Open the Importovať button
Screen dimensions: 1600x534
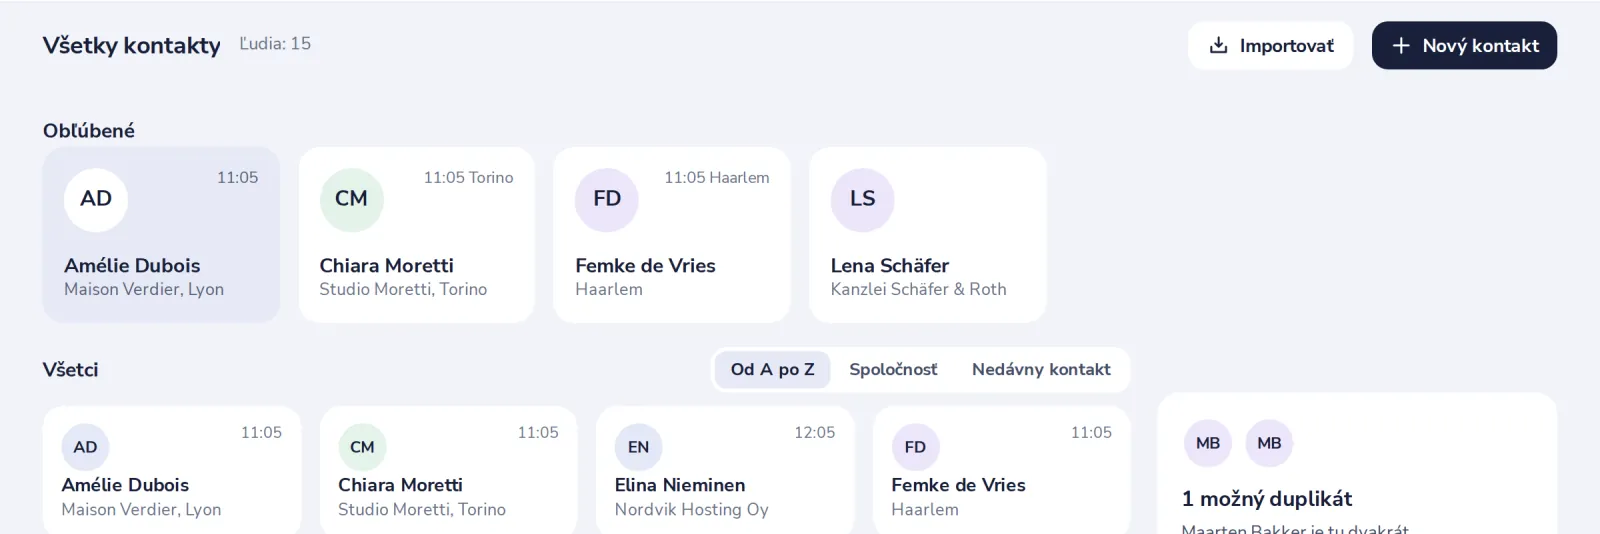(1271, 45)
